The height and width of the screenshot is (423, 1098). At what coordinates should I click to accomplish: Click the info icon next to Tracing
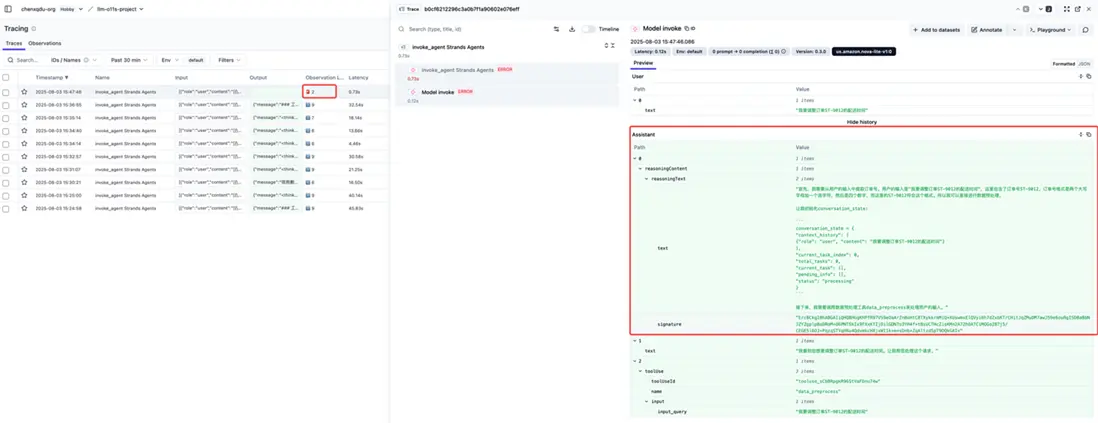pyautogui.click(x=34, y=29)
